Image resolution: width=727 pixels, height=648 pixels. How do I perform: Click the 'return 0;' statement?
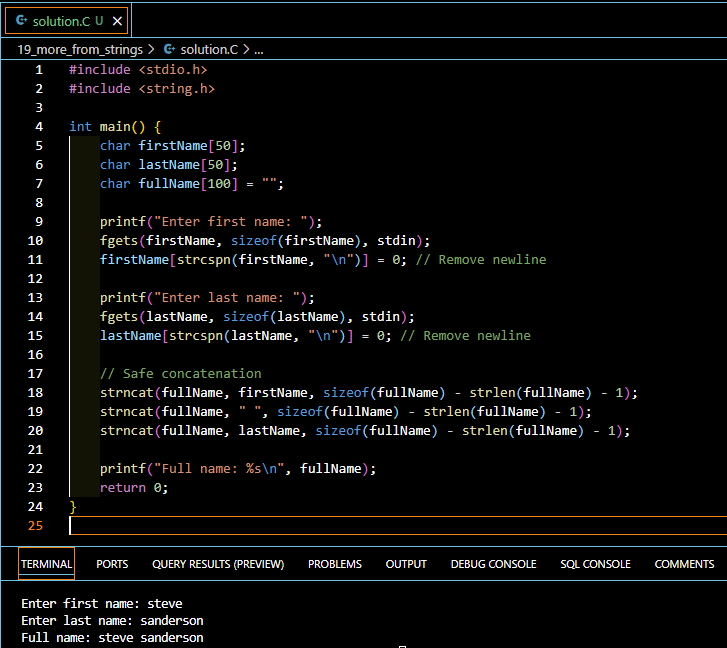(x=134, y=488)
